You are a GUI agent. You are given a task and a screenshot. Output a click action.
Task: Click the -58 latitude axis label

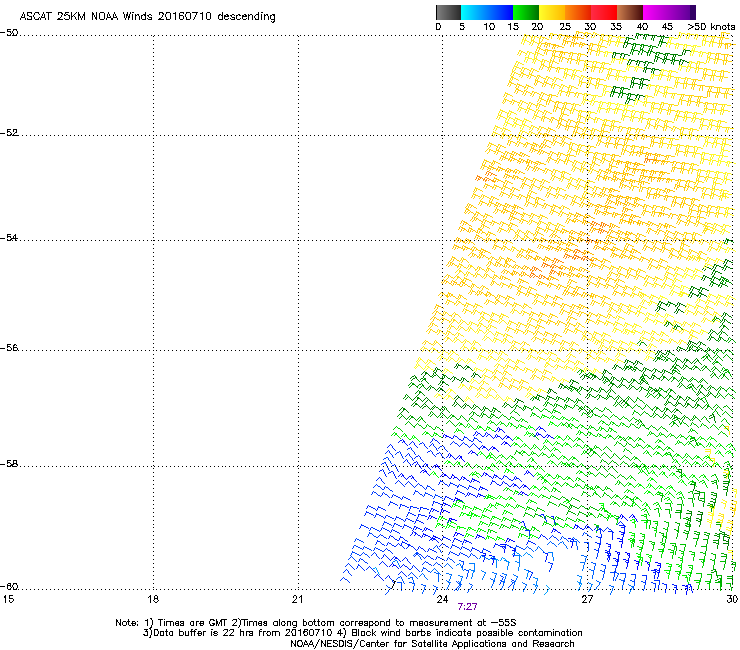[9, 464]
